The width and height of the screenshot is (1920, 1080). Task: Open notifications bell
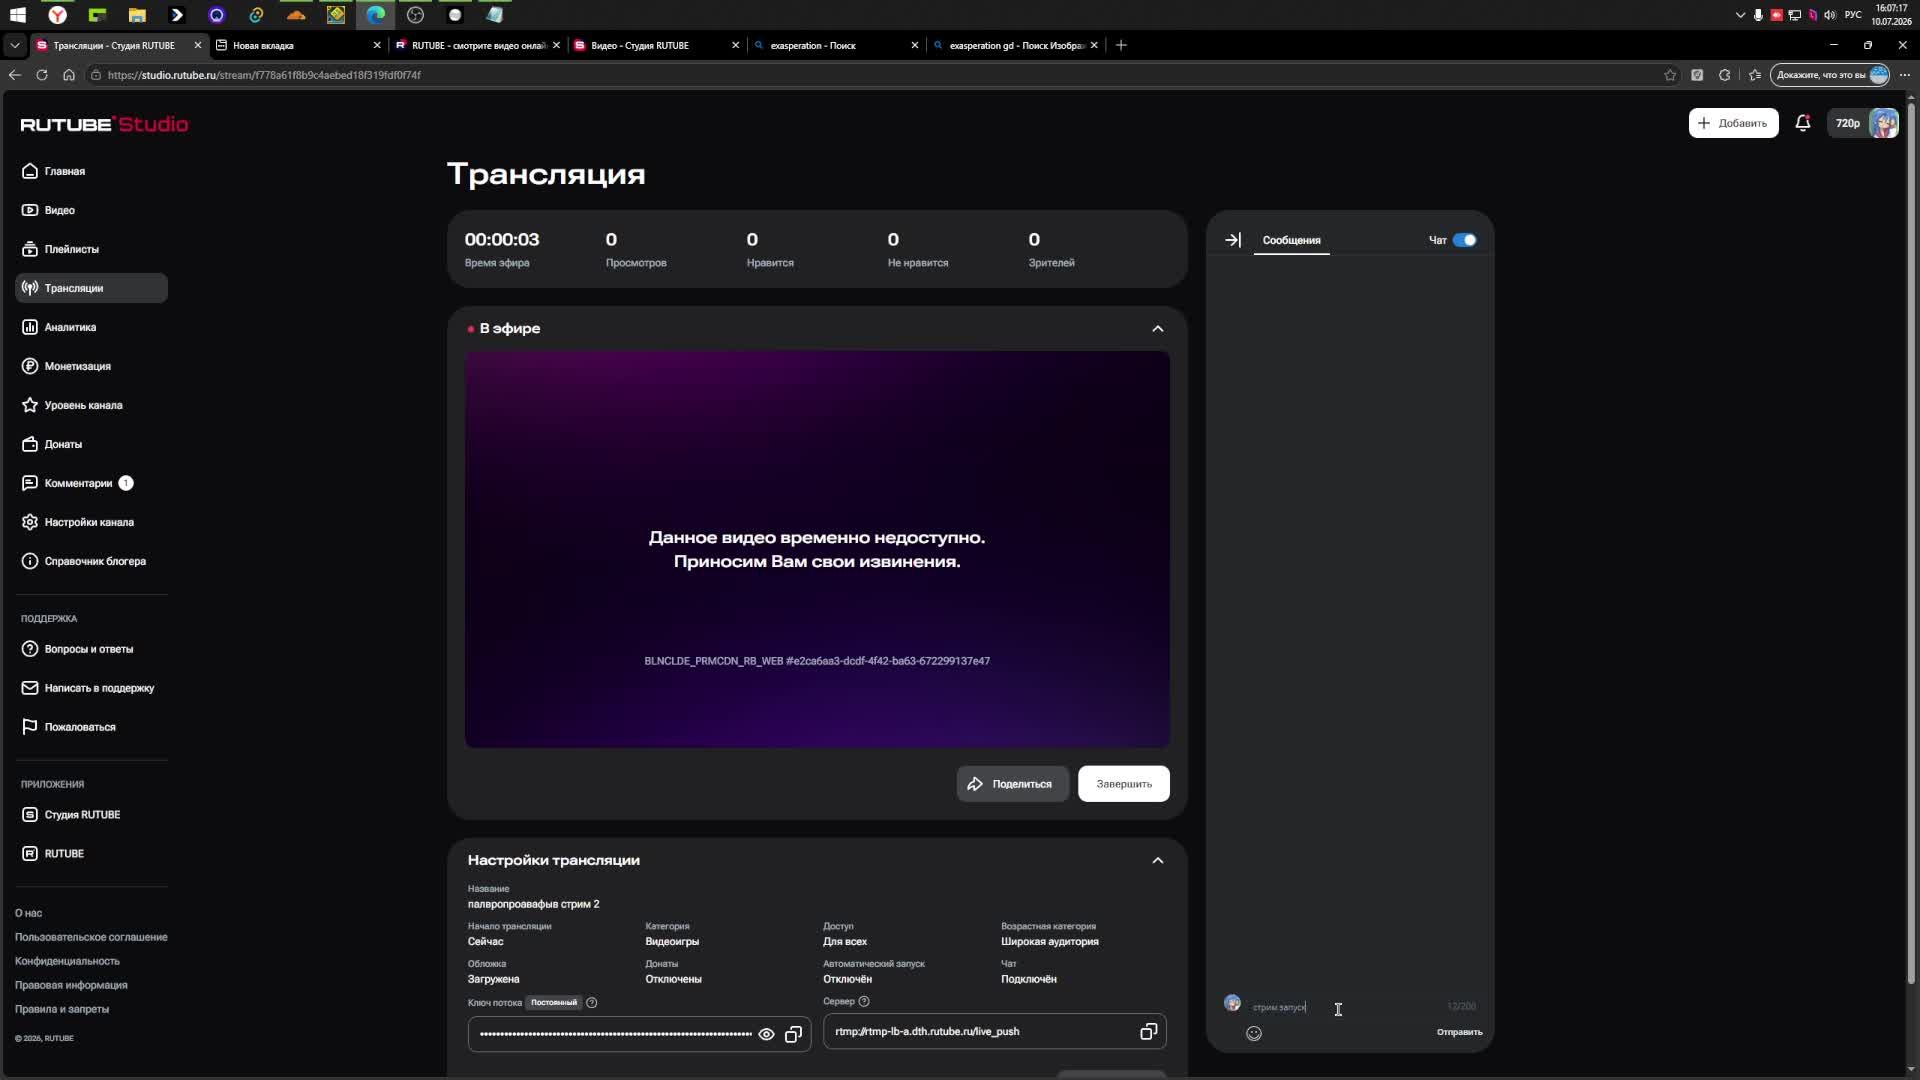[x=1802, y=123]
